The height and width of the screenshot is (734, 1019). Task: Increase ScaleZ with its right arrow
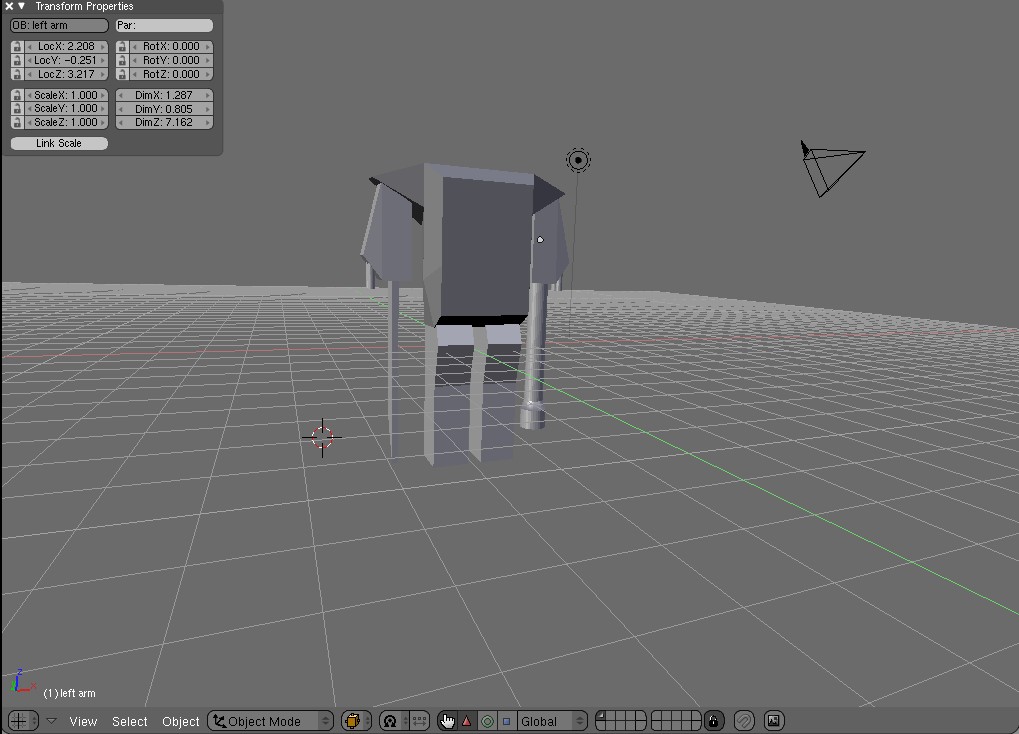[x=103, y=122]
